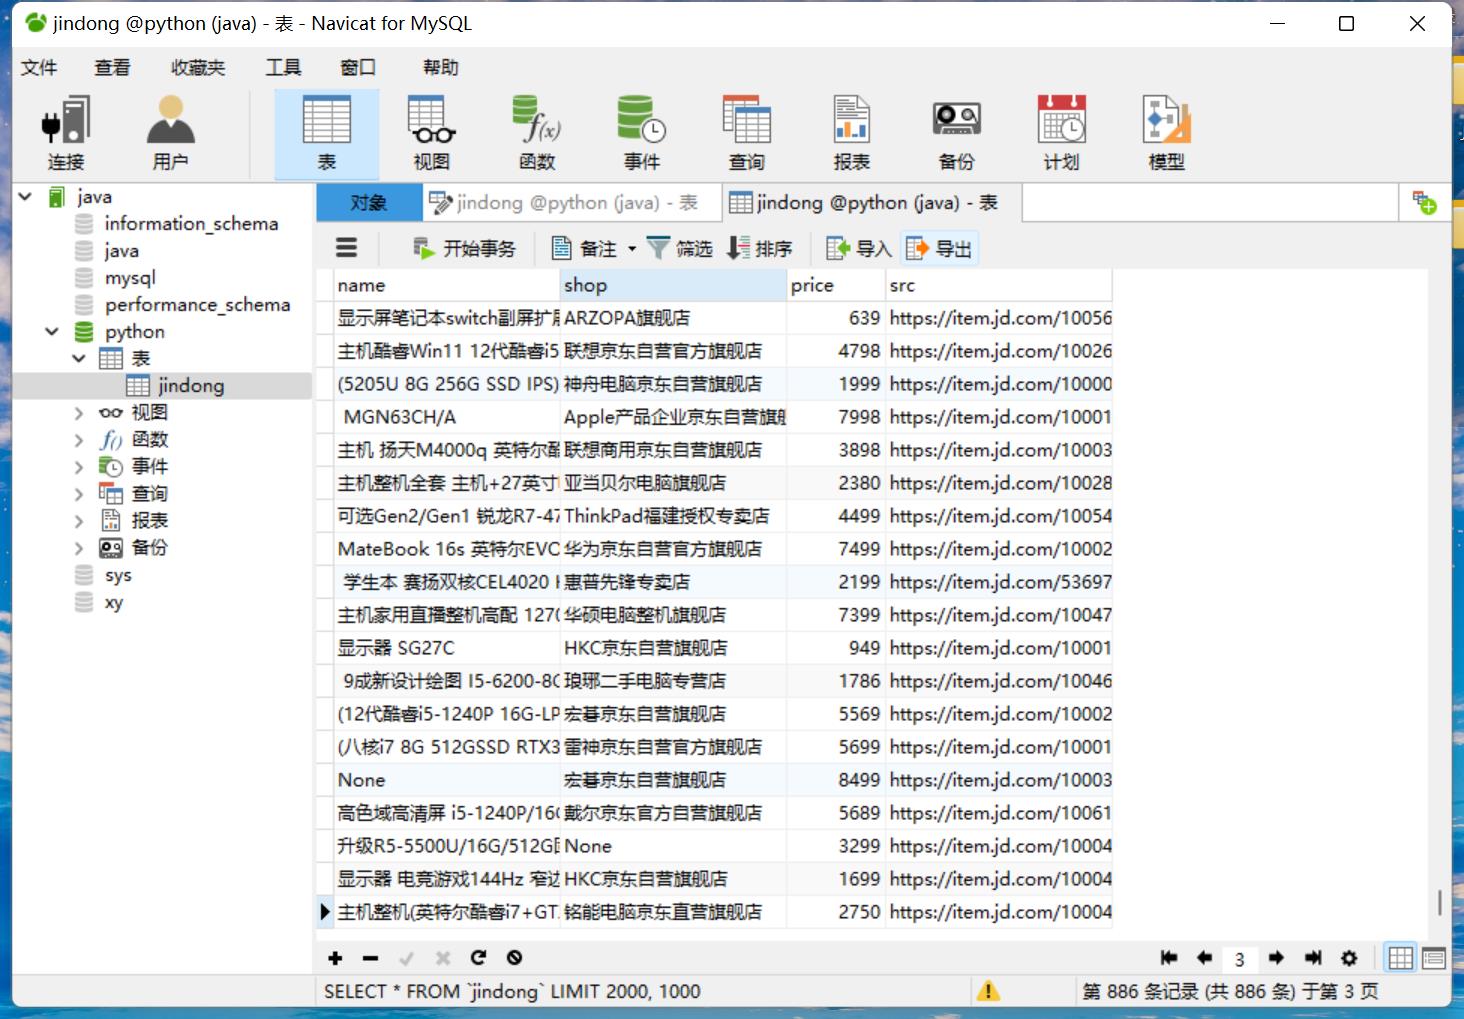Switch to the inactive jindong table tab

click(x=571, y=203)
